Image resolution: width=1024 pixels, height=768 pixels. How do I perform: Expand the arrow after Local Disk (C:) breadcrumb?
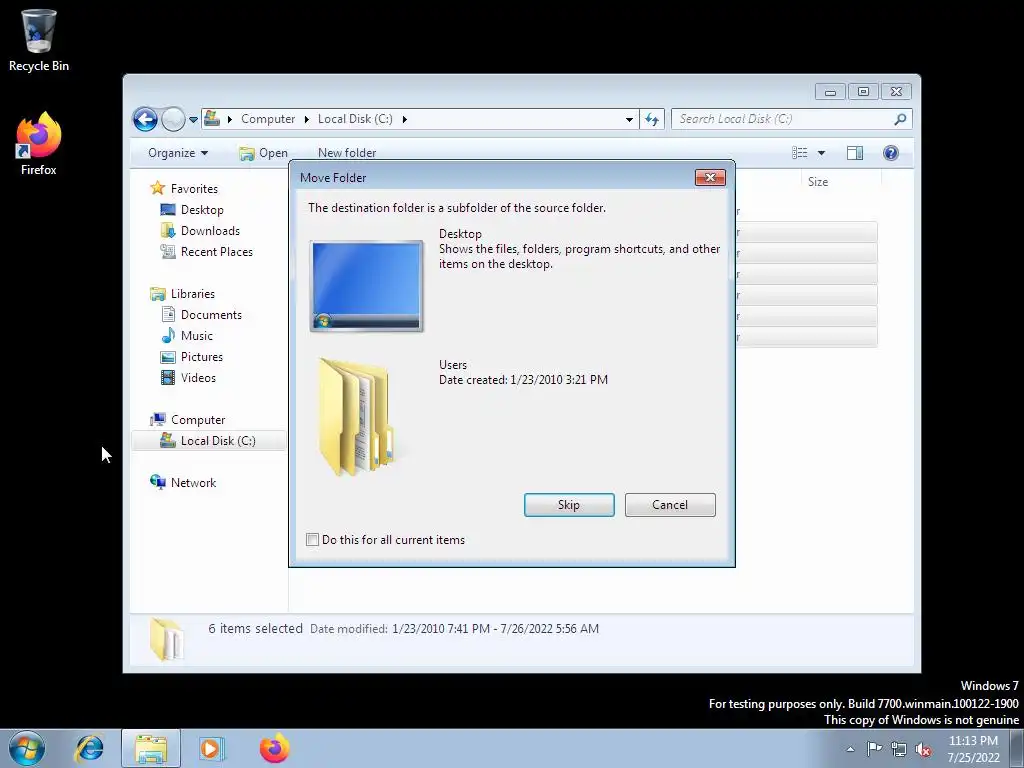[x=405, y=119]
